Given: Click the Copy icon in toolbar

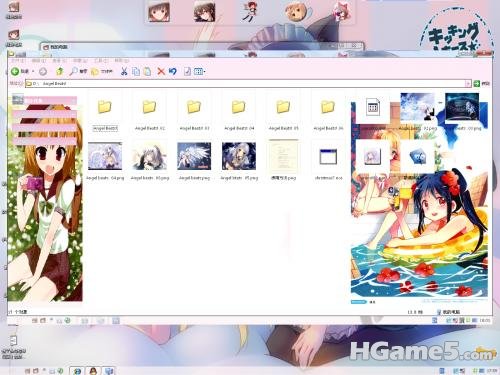Looking at the screenshot, I should (136, 71).
